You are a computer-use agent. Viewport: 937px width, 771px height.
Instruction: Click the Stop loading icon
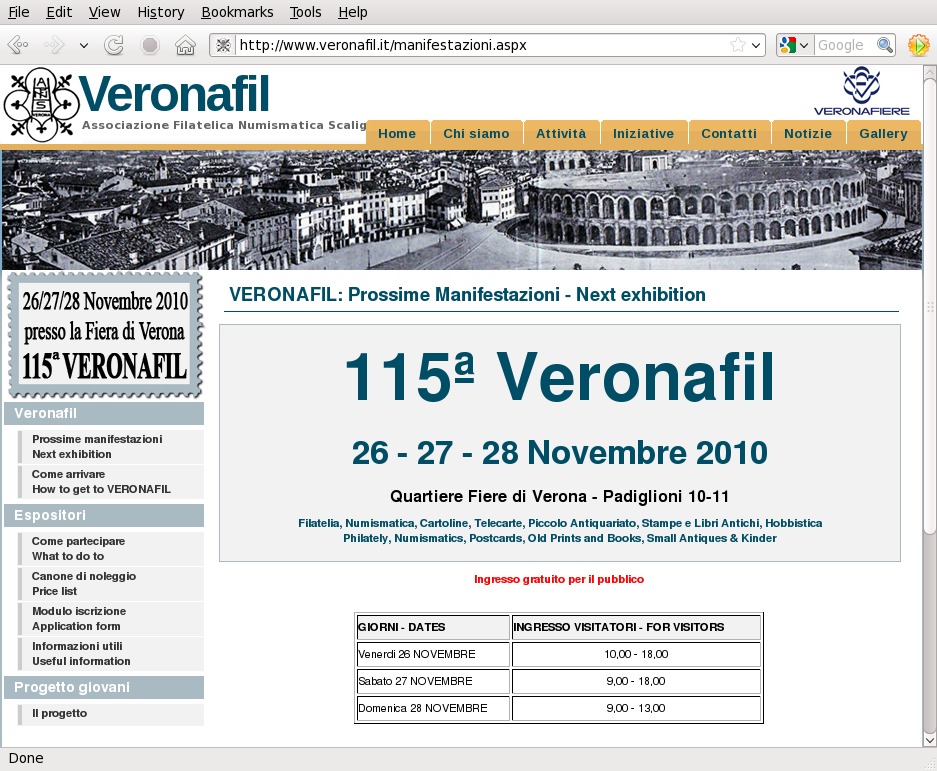click(x=150, y=45)
